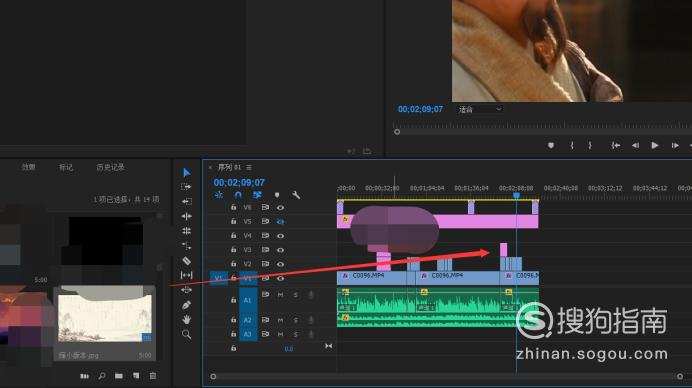Hide the V6 track with eye icon
692x388 pixels.
[280, 207]
